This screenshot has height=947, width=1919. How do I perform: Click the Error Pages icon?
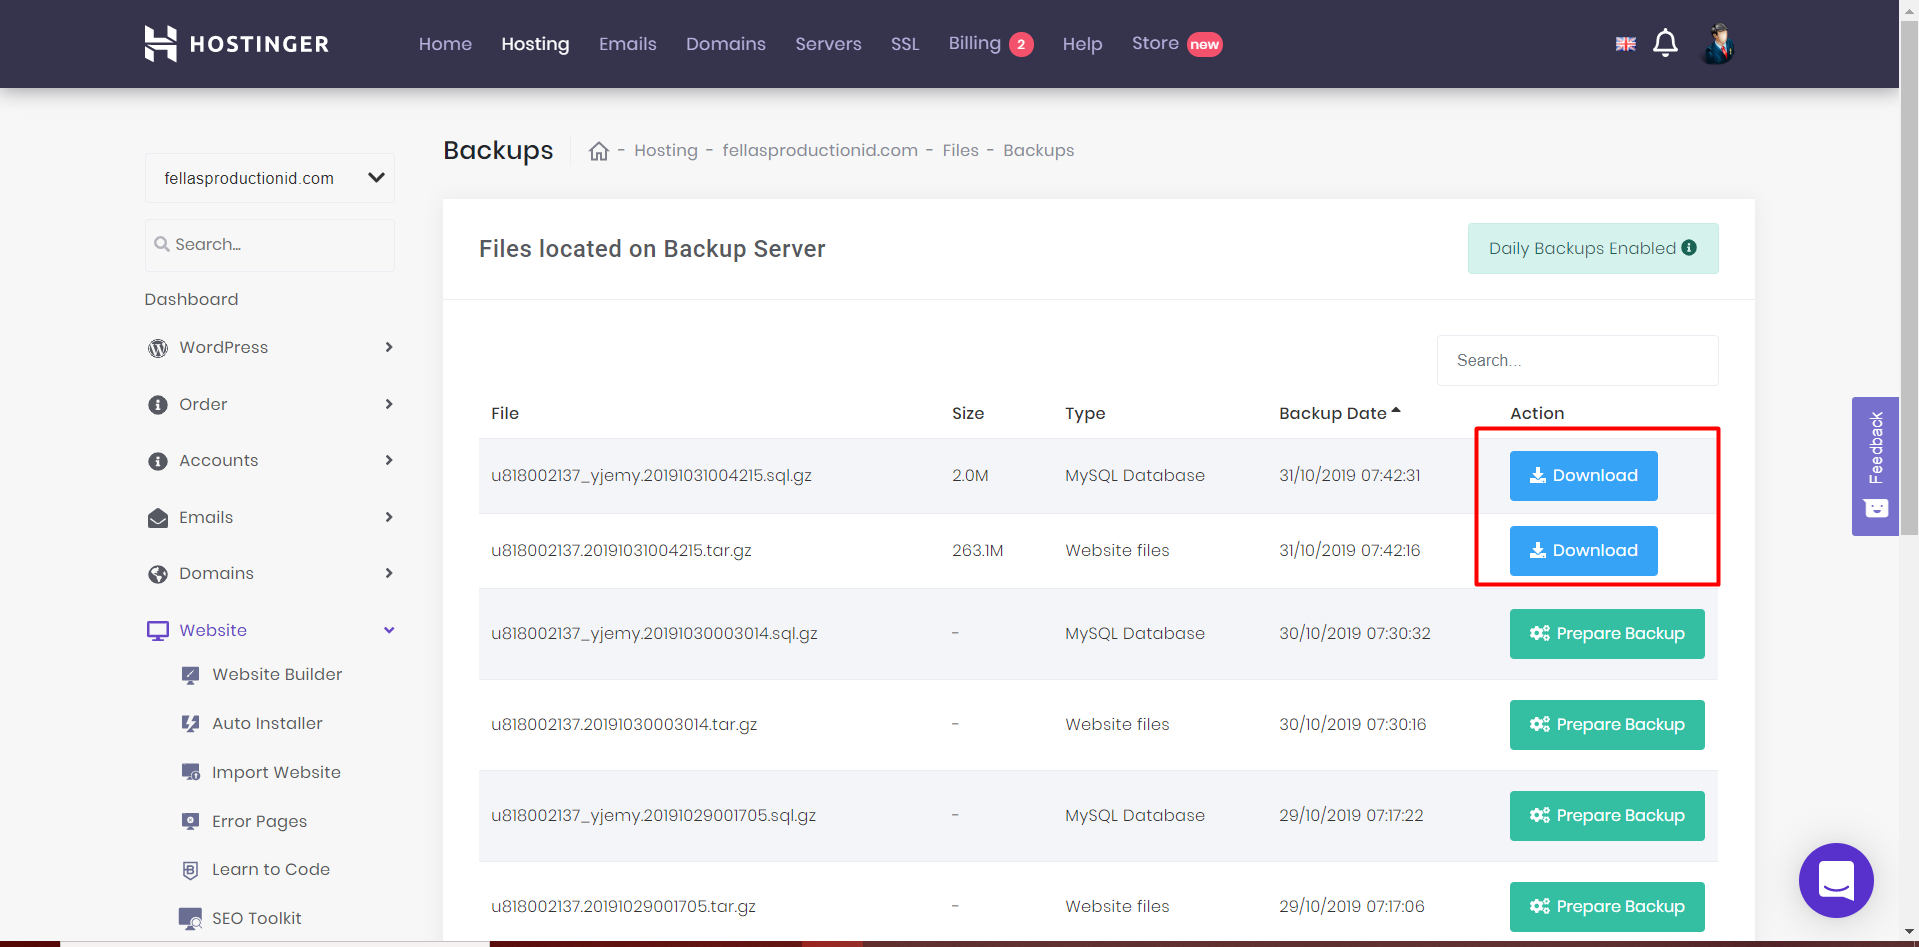190,822
